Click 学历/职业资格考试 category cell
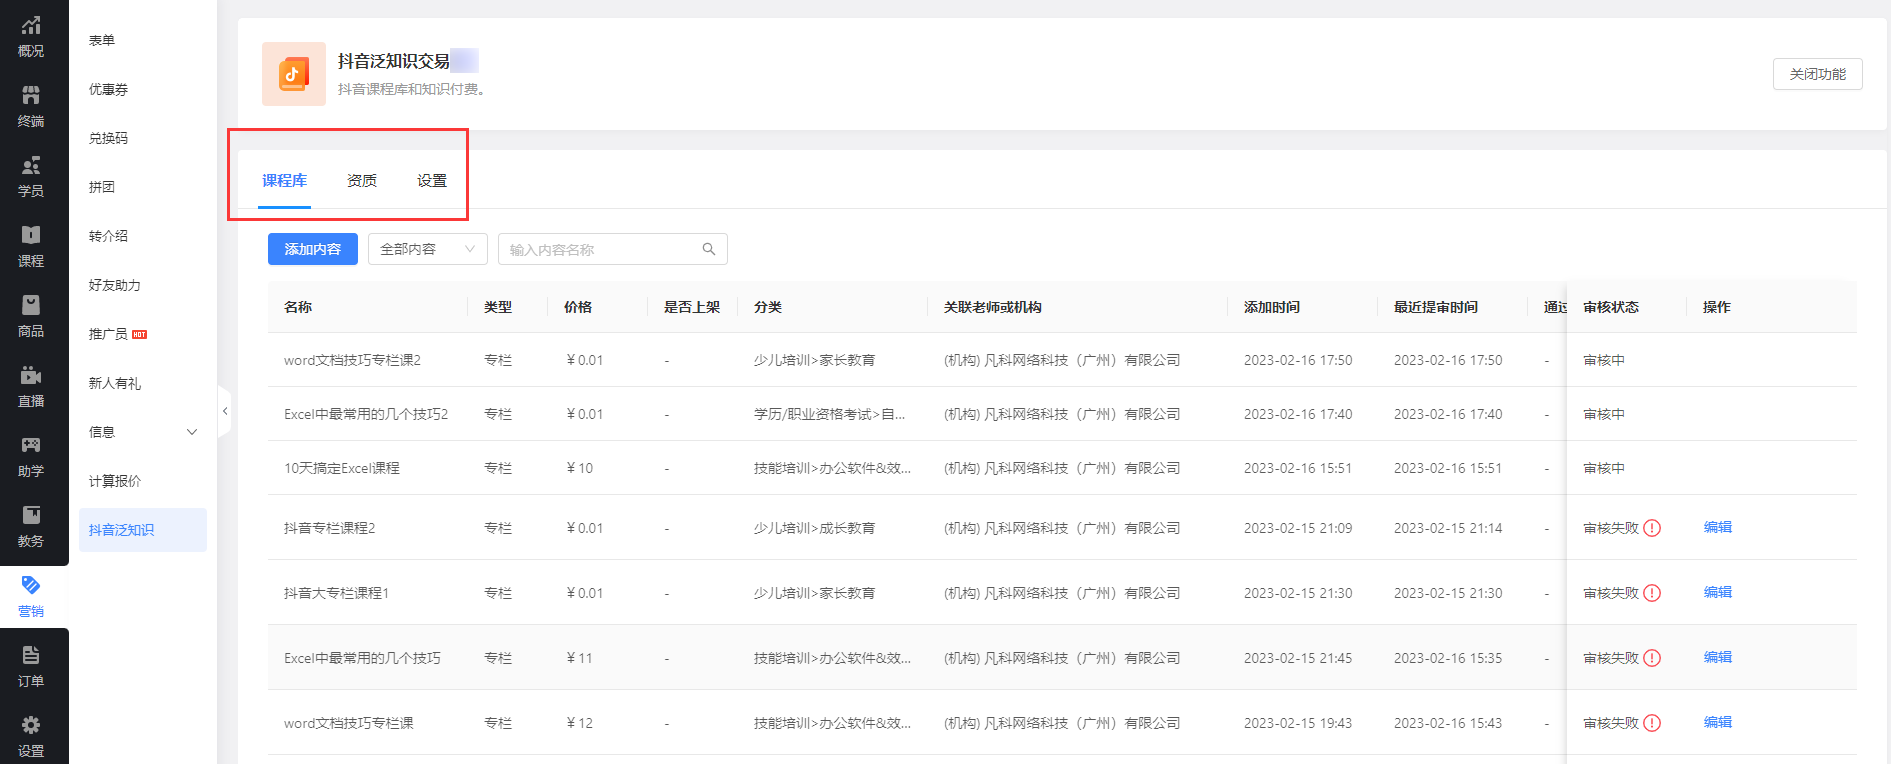Screen dimensions: 1891x764 coord(830,414)
